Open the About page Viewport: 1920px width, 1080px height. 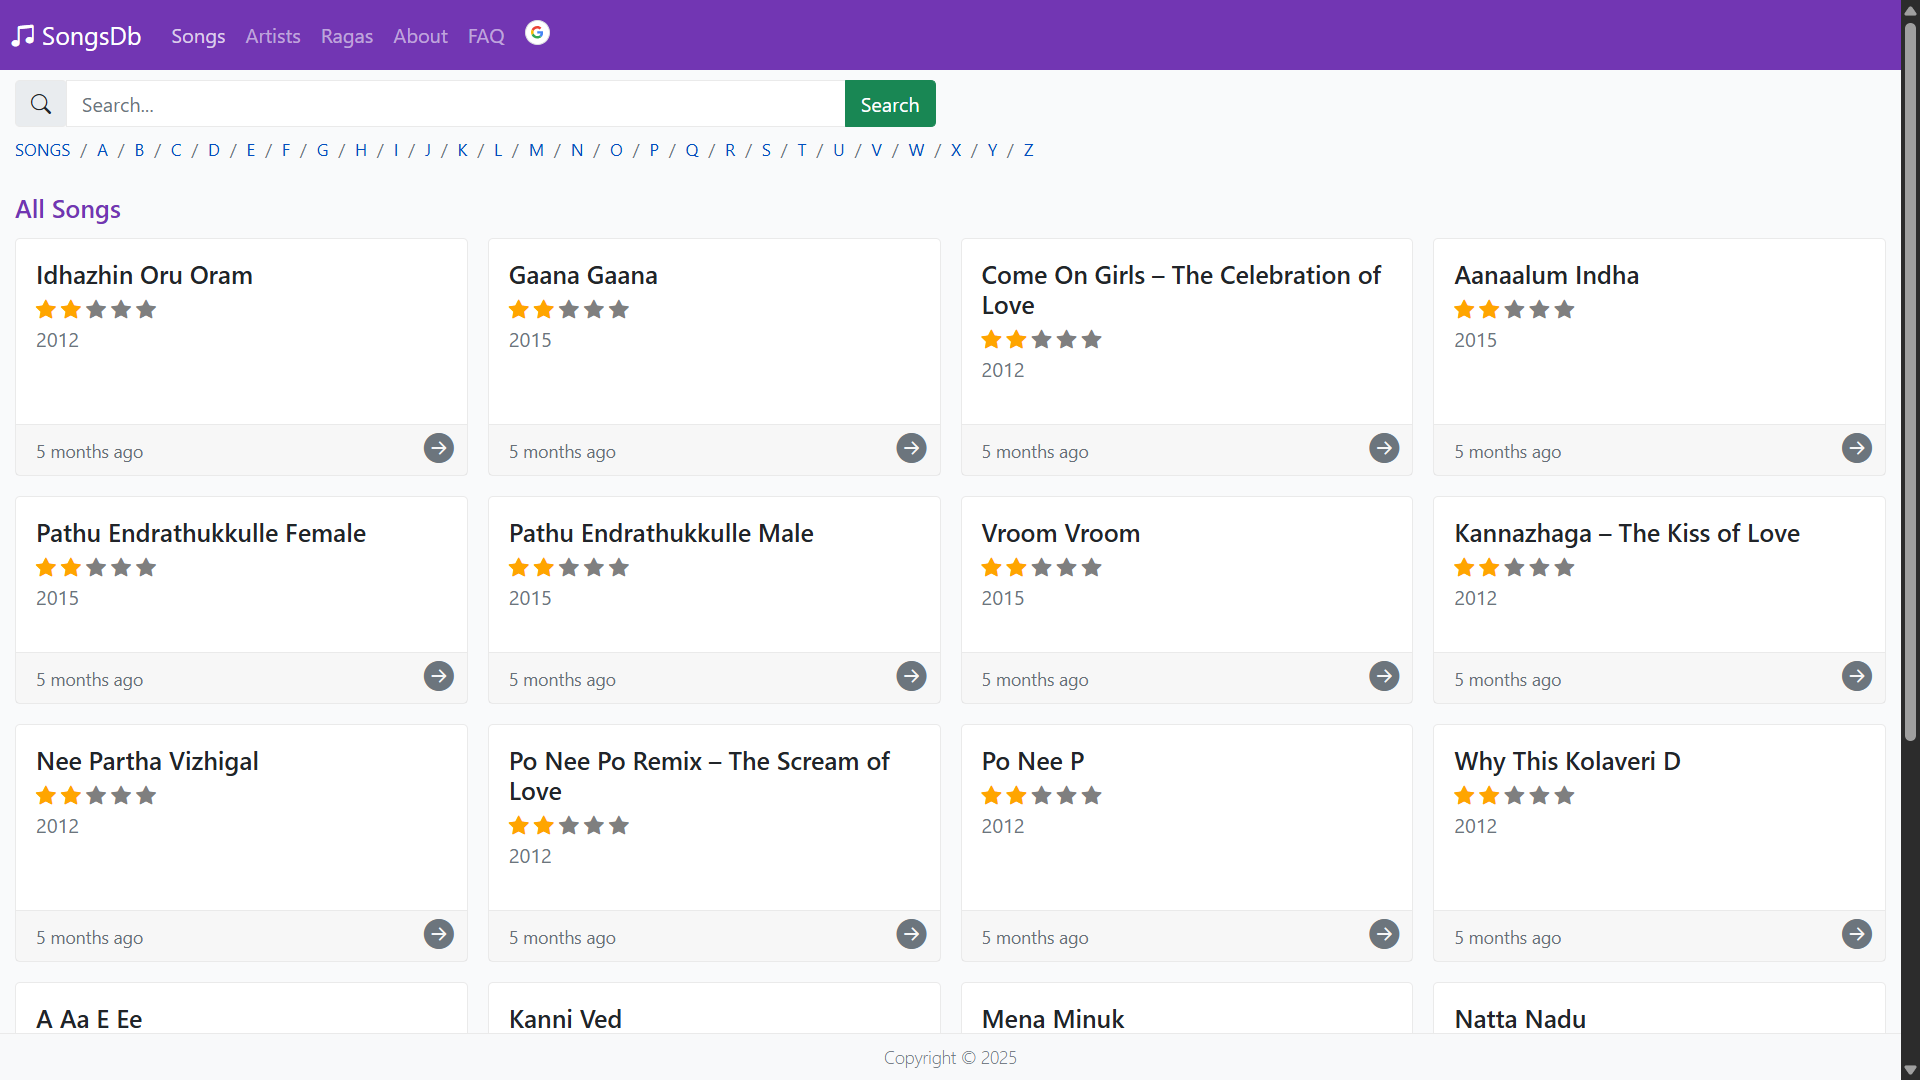pyautogui.click(x=420, y=36)
